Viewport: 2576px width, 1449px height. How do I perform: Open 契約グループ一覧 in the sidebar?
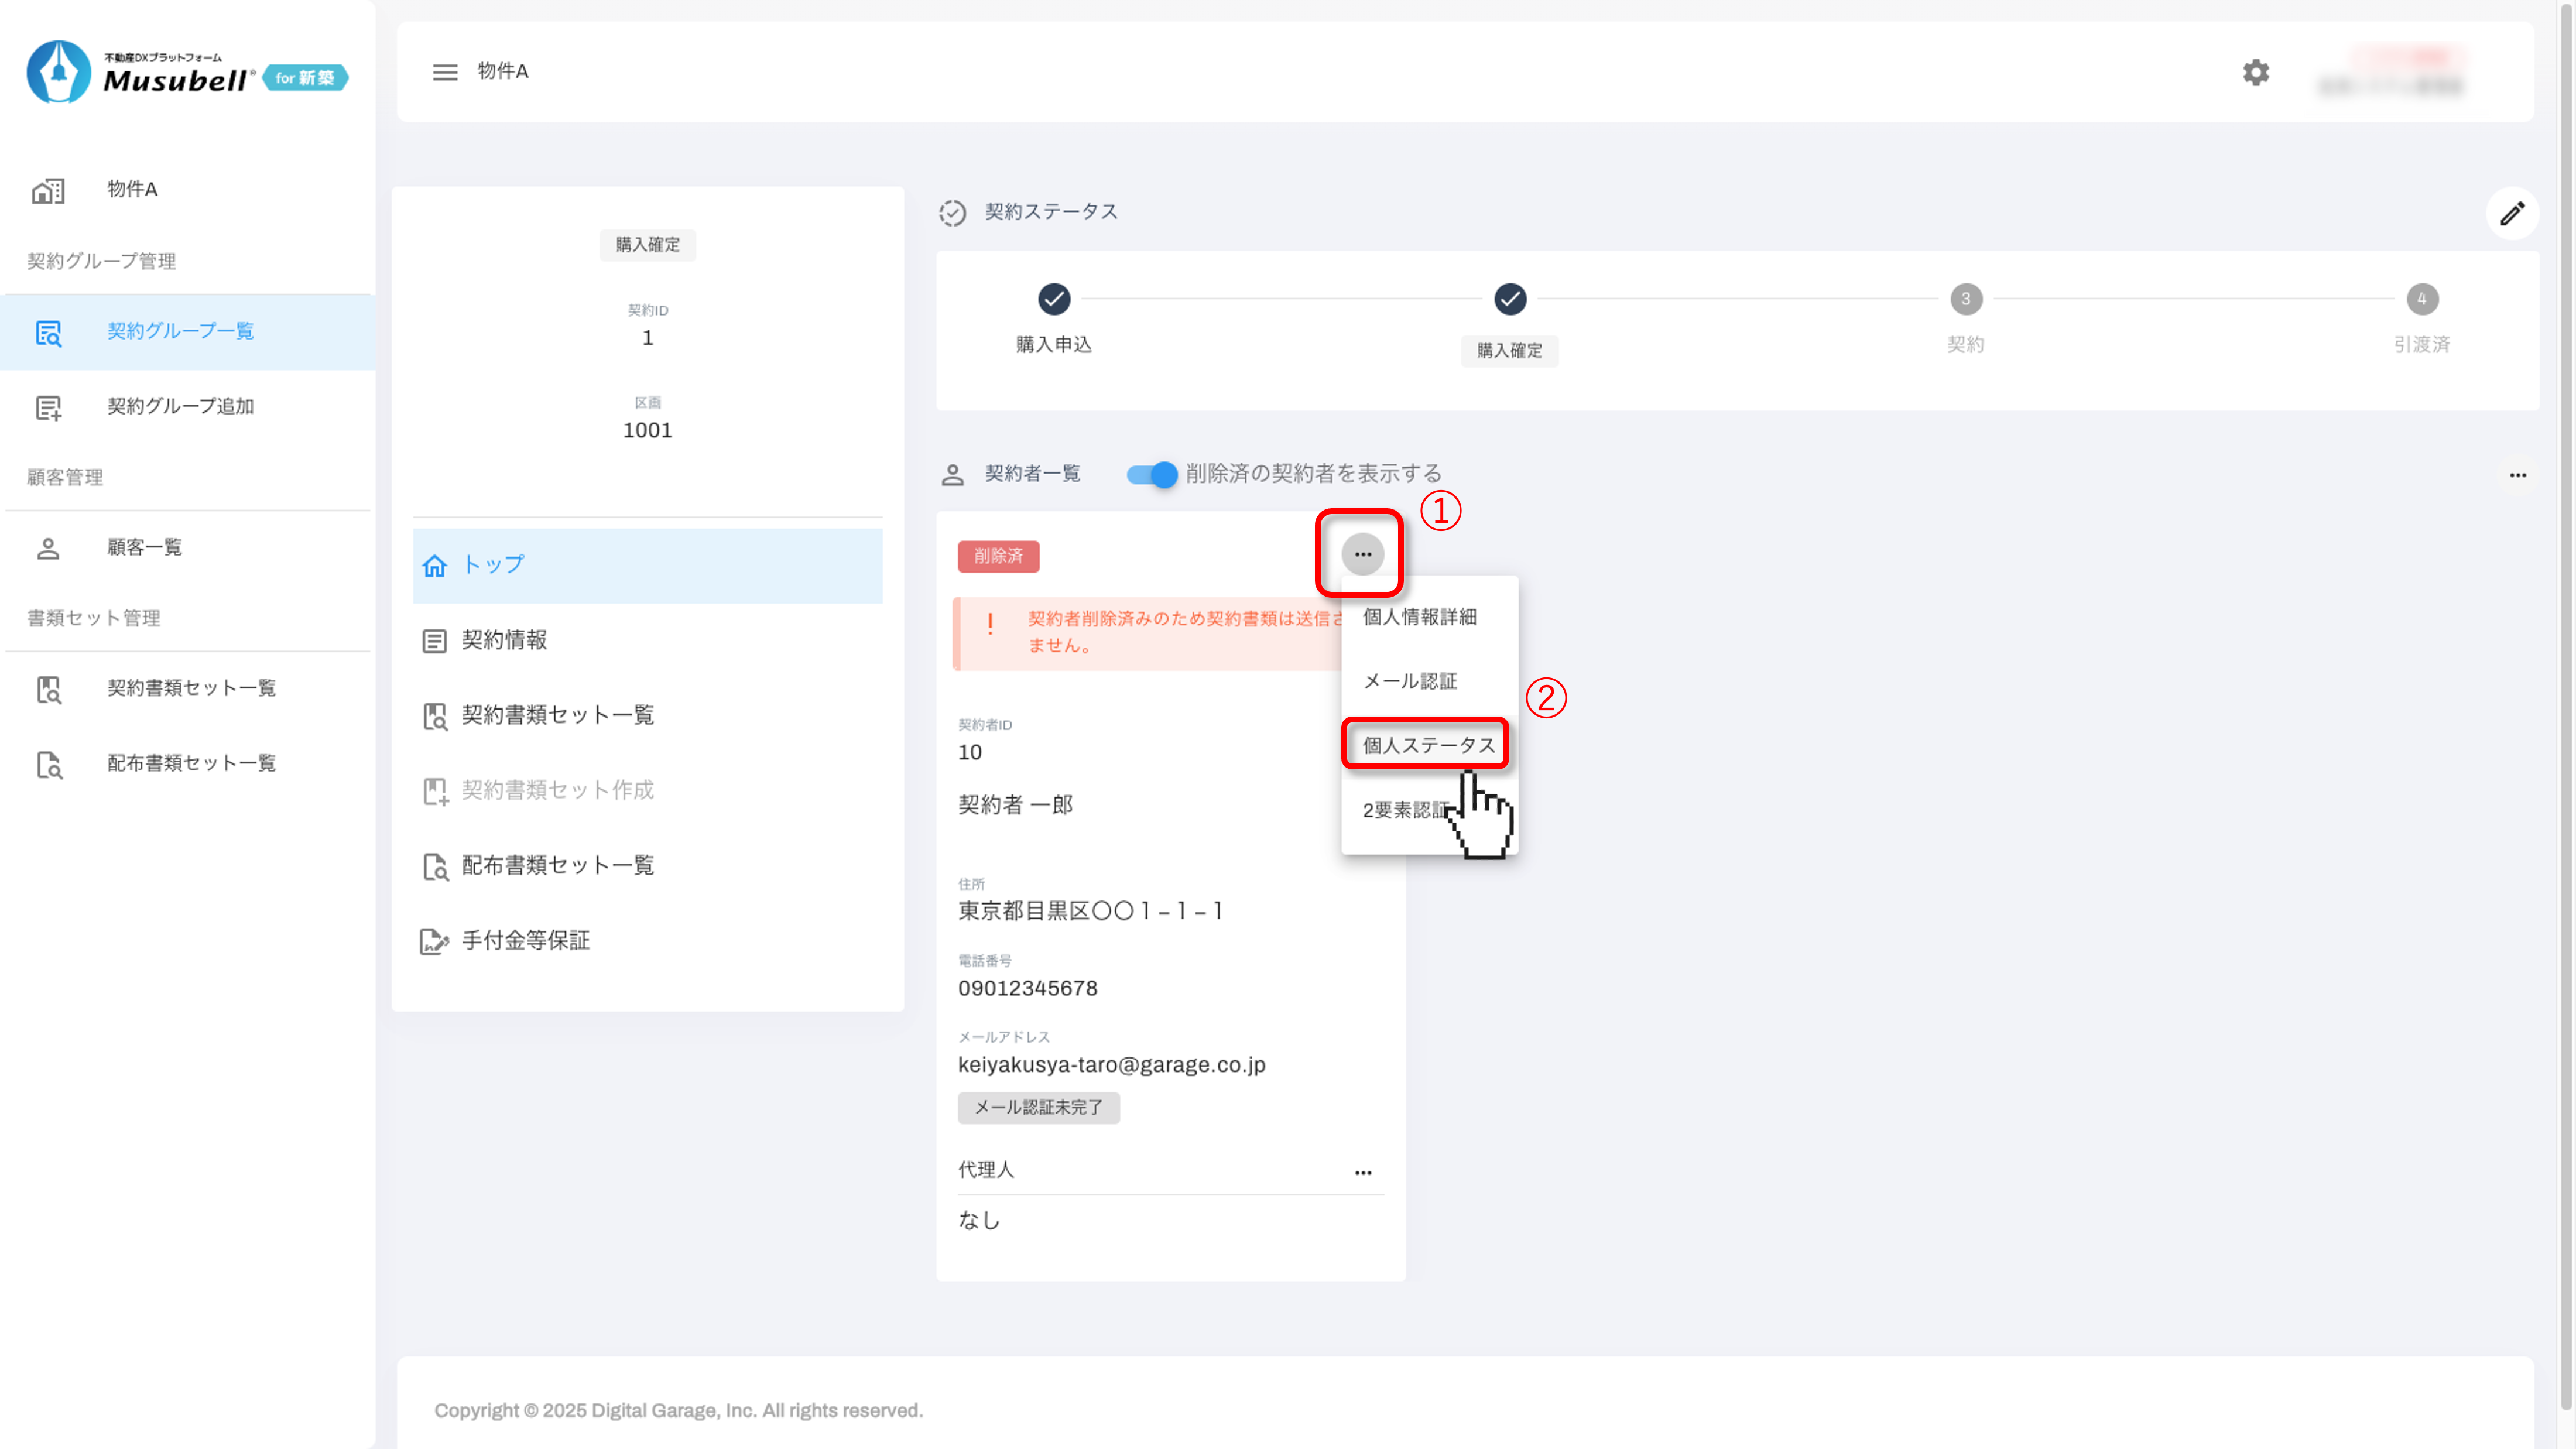pyautogui.click(x=180, y=331)
